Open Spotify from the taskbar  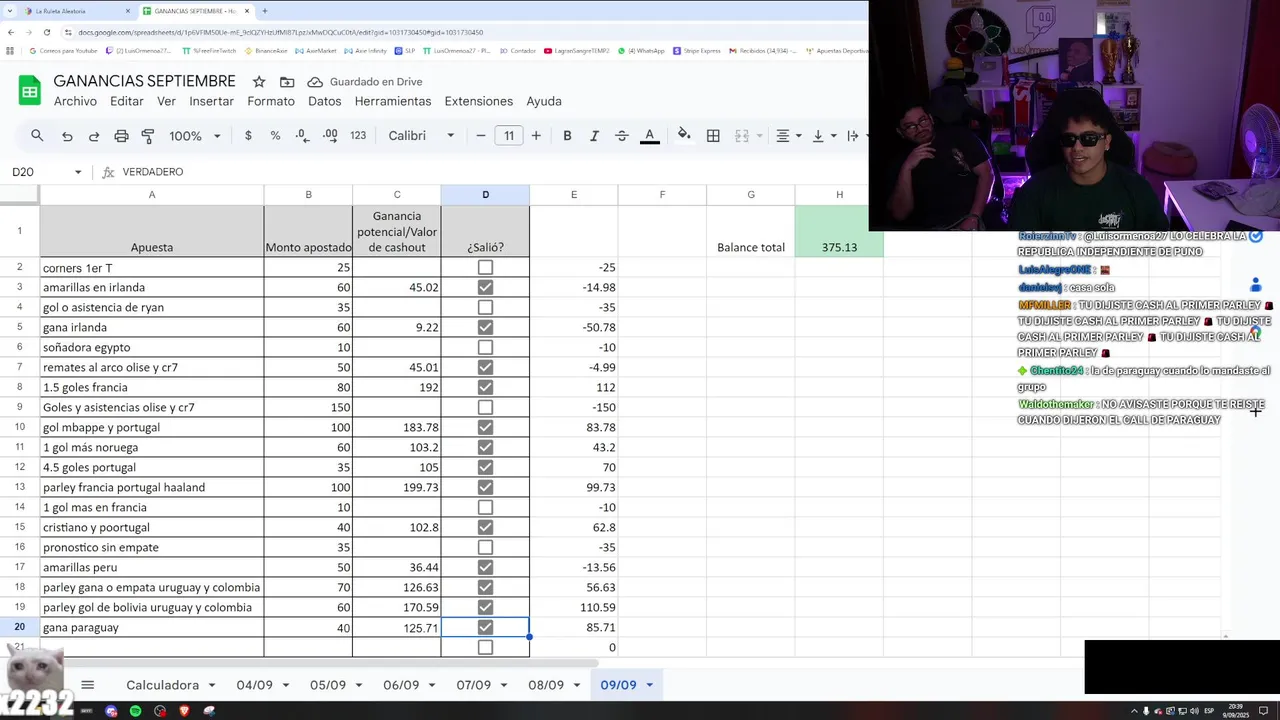point(135,711)
